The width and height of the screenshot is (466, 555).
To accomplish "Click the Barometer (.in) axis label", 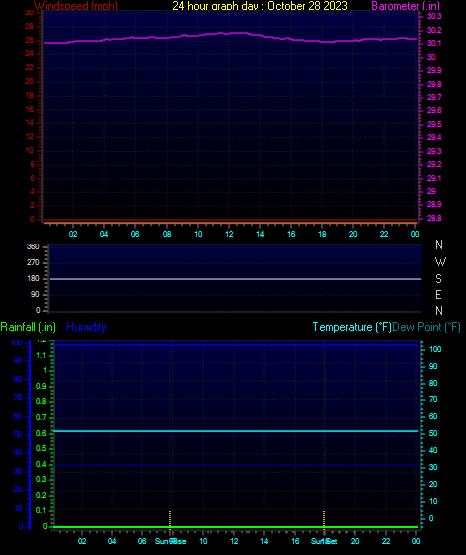I will coord(405,6).
